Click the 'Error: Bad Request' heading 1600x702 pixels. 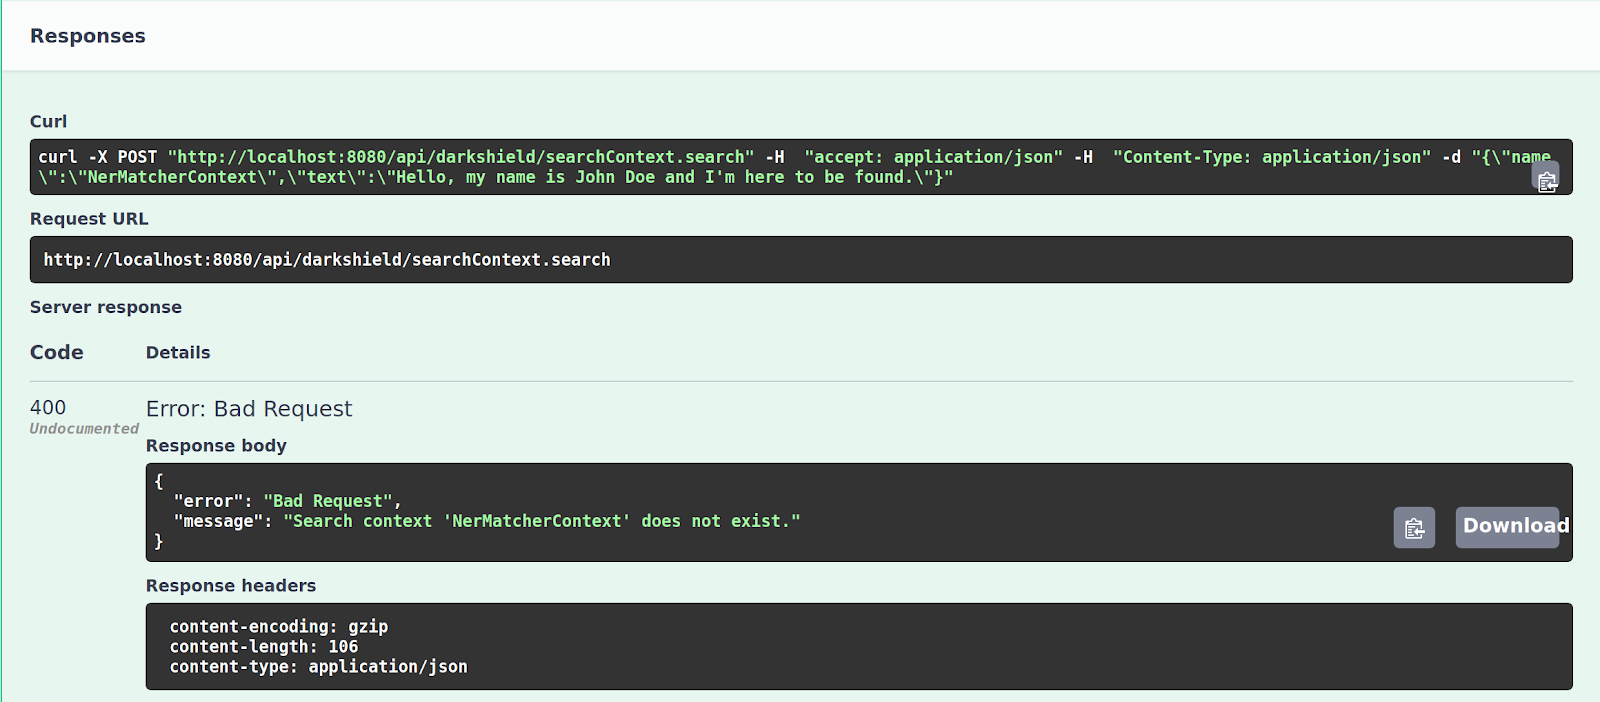click(x=249, y=409)
